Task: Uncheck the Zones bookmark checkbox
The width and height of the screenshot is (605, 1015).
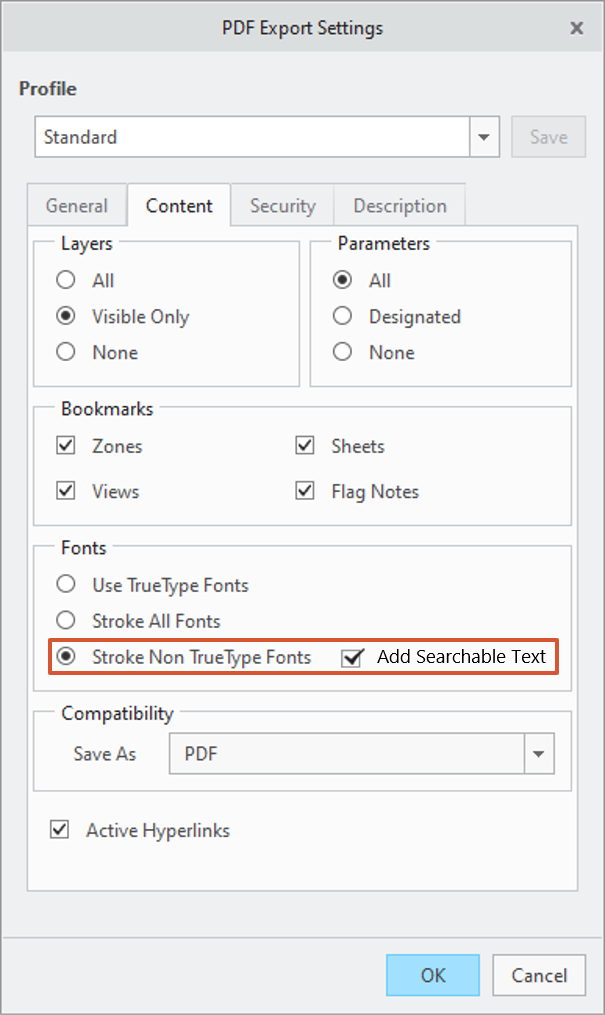Action: (66, 446)
